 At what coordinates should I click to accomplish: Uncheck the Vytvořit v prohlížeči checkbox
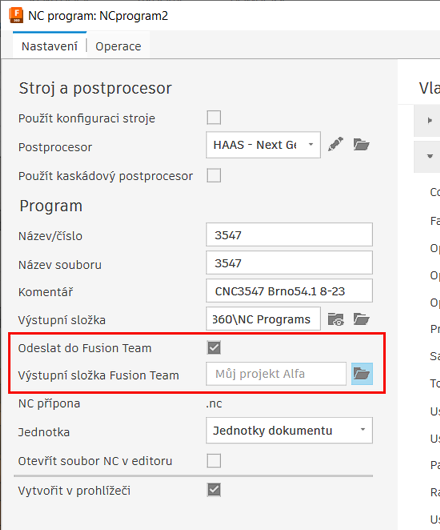(x=214, y=490)
